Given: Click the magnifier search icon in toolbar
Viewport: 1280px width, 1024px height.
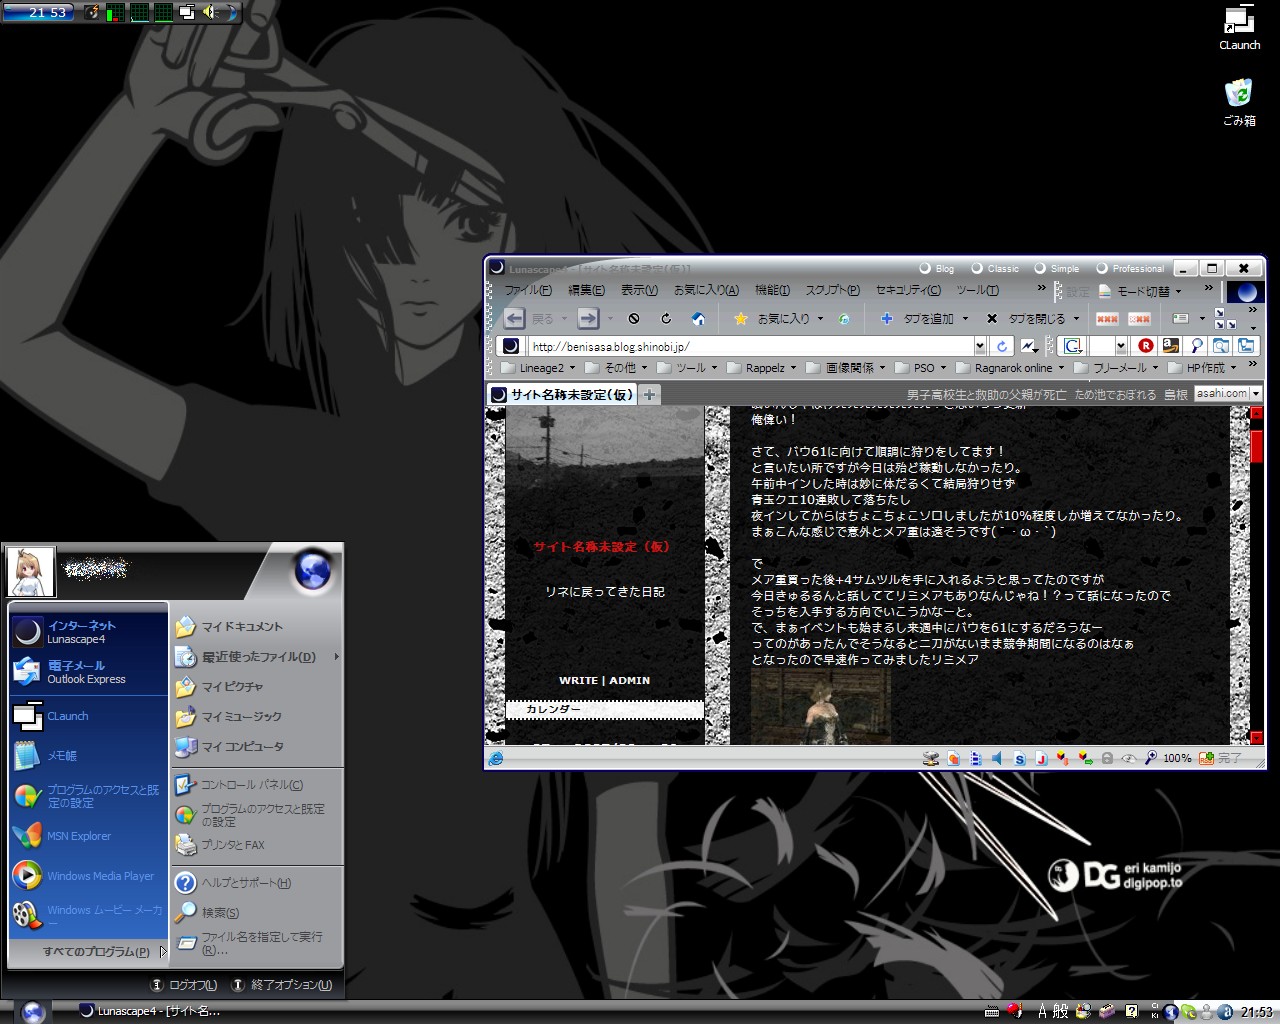Looking at the screenshot, I should click(1196, 346).
